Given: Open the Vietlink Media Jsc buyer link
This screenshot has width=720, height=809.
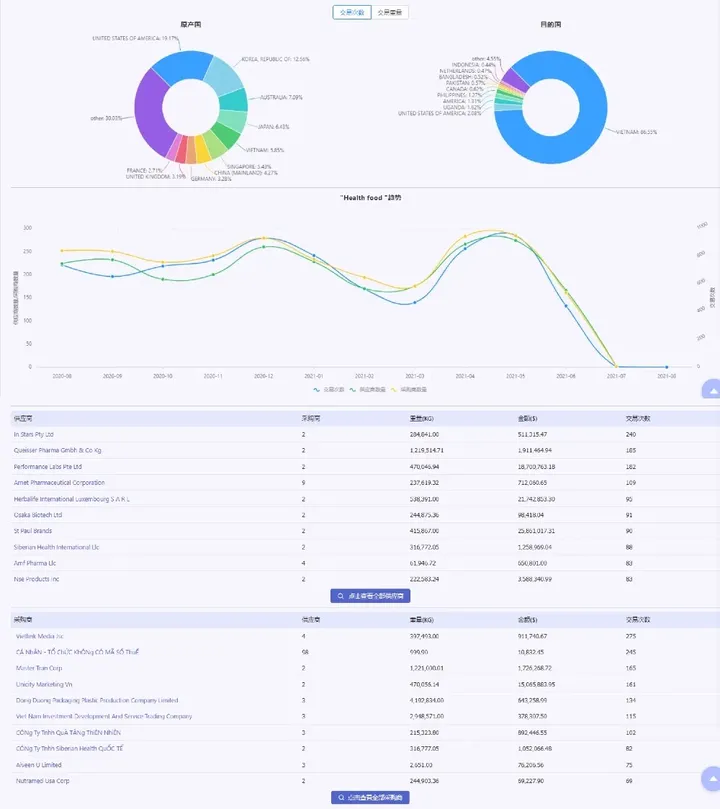Looking at the screenshot, I should point(39,636).
